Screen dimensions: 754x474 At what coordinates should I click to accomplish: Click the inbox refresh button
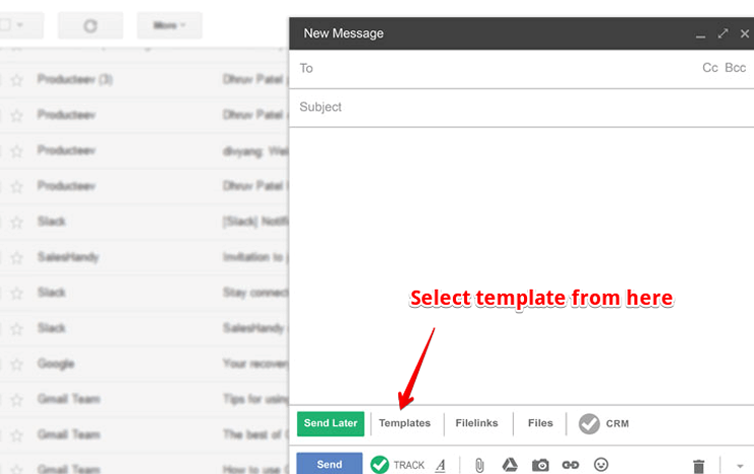pyautogui.click(x=90, y=25)
